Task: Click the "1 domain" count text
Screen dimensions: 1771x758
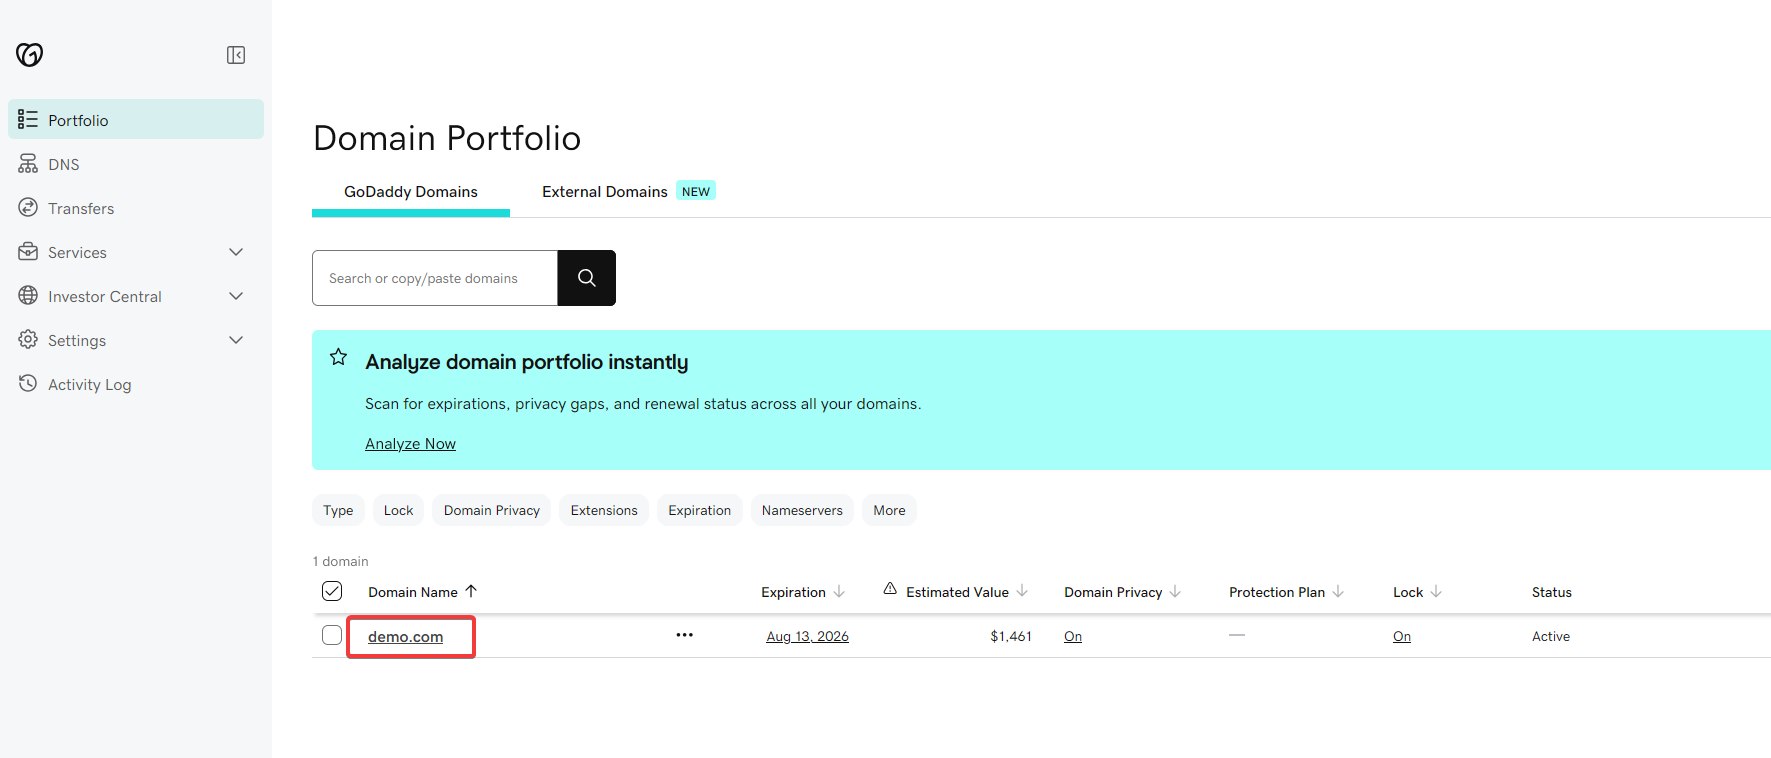Action: (341, 561)
